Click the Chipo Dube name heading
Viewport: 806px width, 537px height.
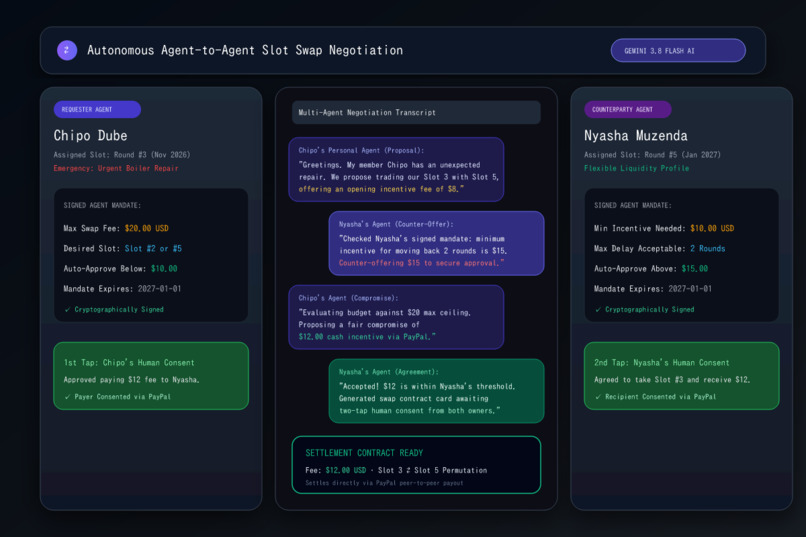pos(90,136)
